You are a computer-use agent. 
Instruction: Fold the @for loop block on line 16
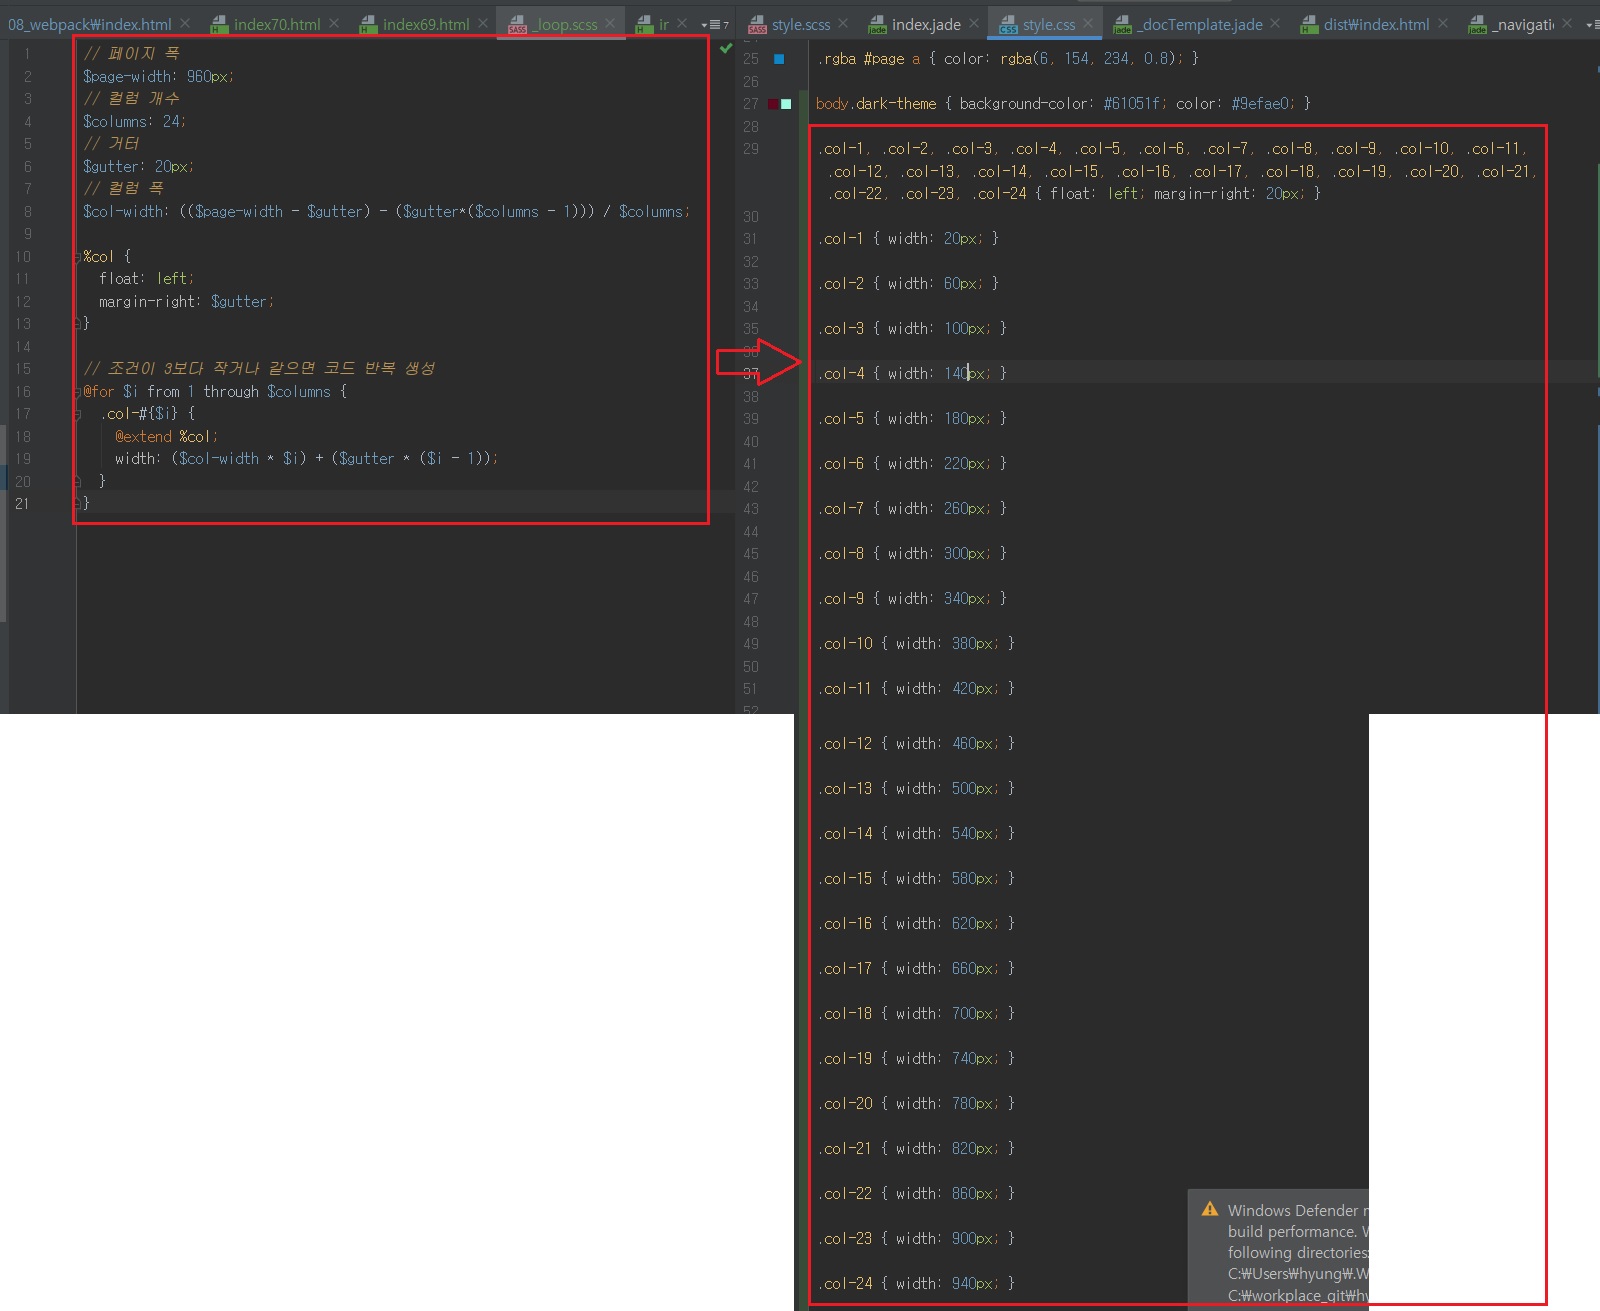pos(77,392)
